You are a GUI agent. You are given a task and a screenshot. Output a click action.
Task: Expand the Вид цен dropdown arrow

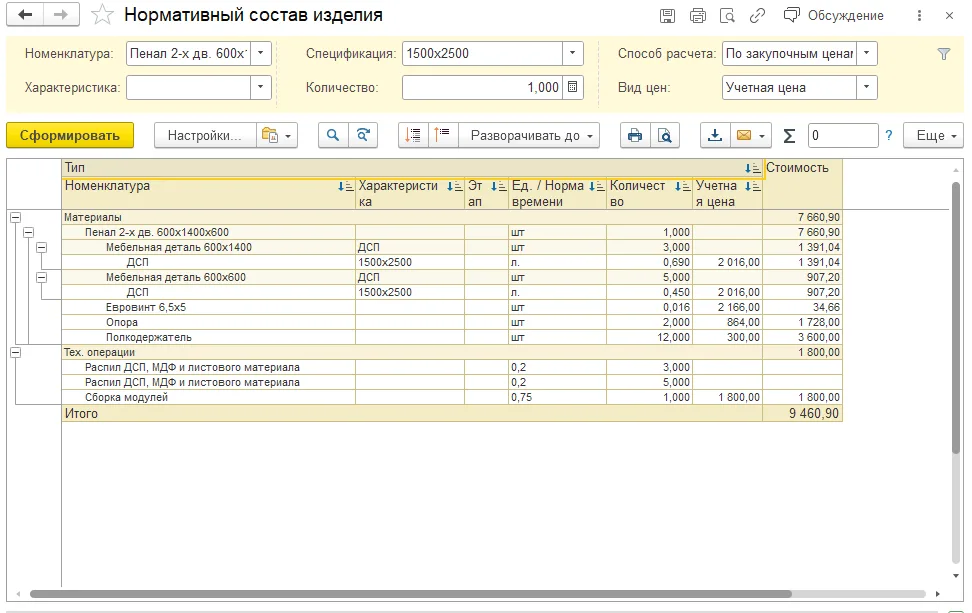pos(867,87)
